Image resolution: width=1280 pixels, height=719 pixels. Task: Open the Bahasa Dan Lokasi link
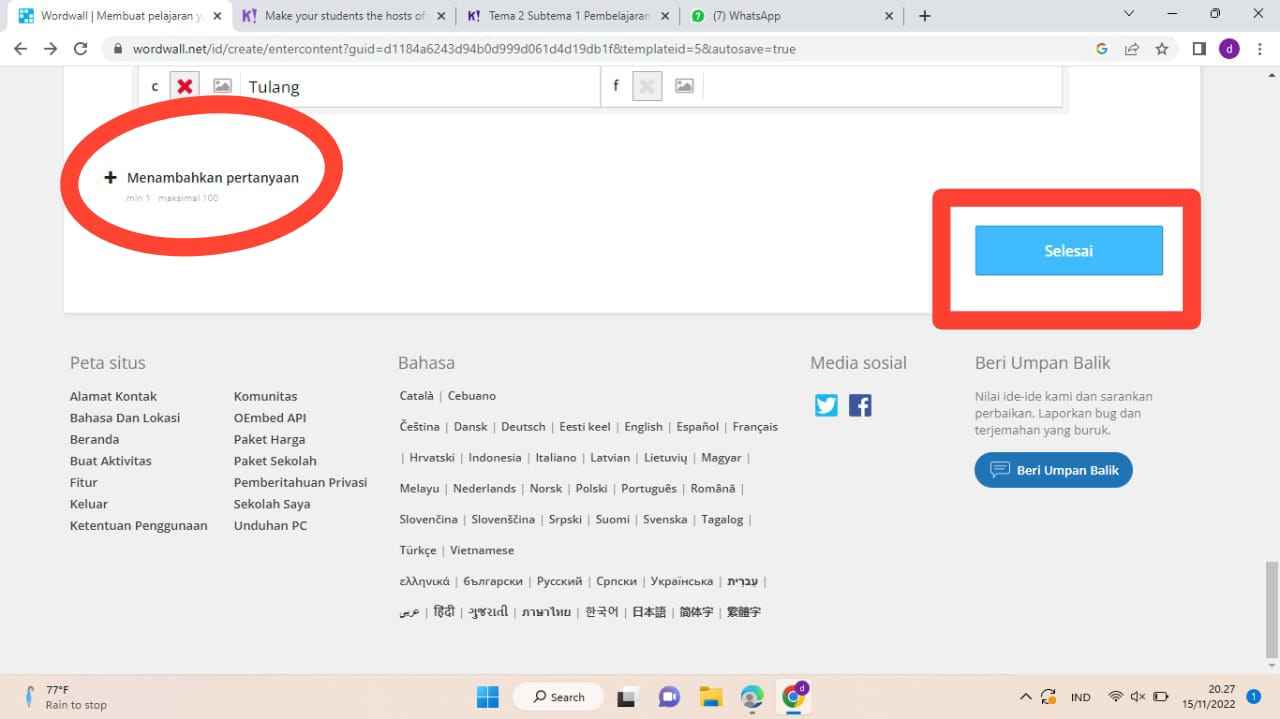pos(125,418)
